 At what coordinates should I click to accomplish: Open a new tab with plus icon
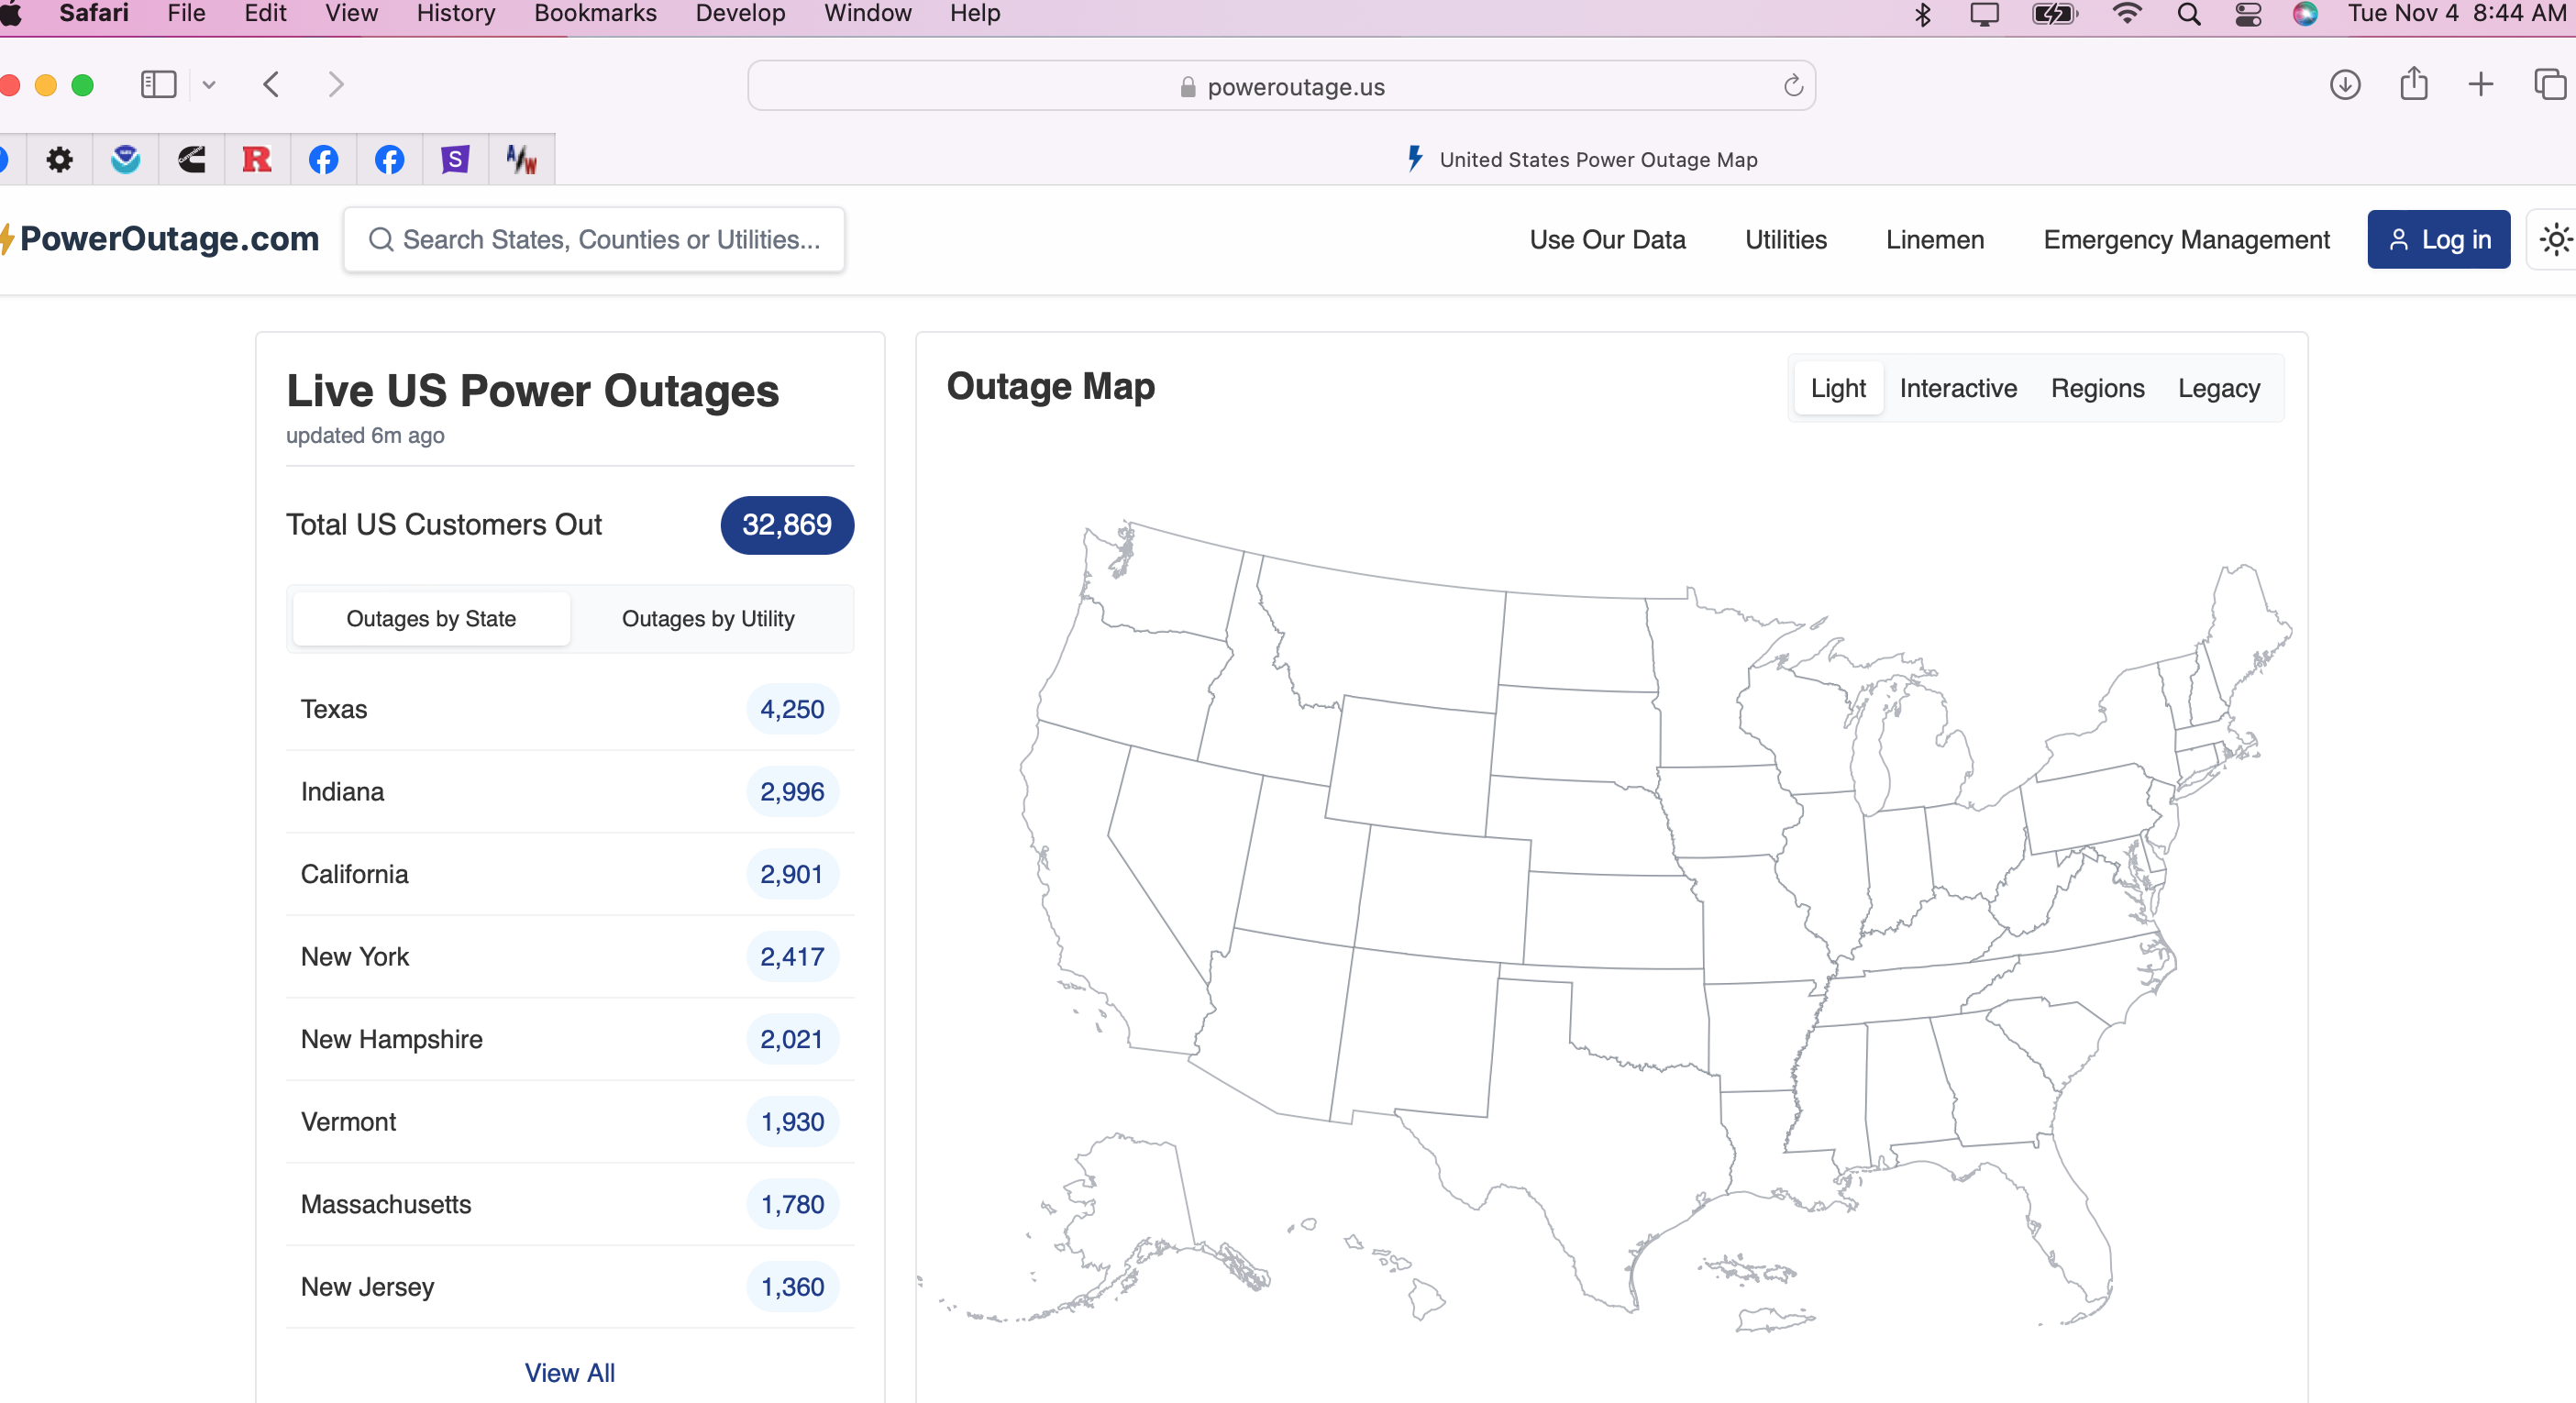2480,85
